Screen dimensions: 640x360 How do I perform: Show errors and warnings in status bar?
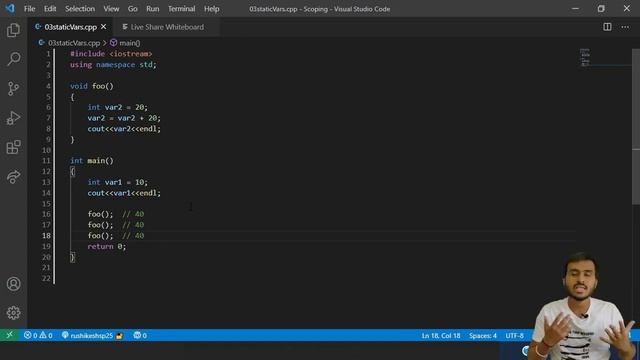click(38, 335)
